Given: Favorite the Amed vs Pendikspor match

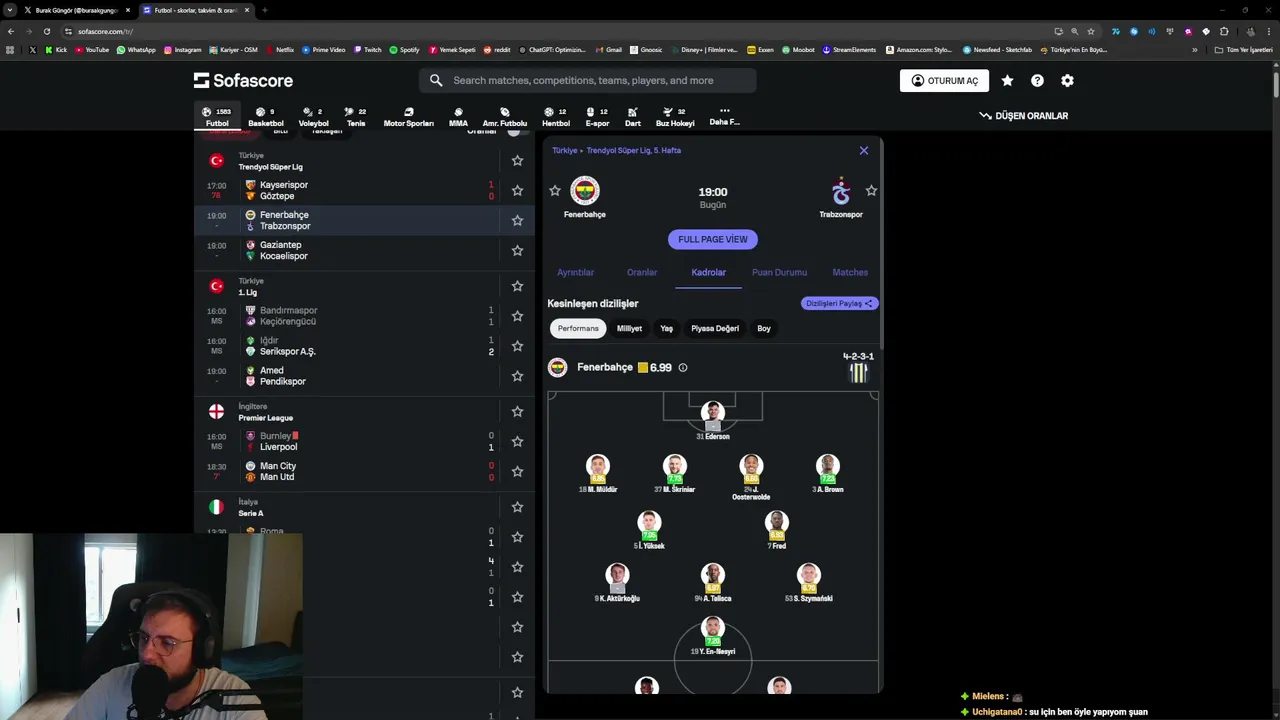Looking at the screenshot, I should [x=517, y=376].
